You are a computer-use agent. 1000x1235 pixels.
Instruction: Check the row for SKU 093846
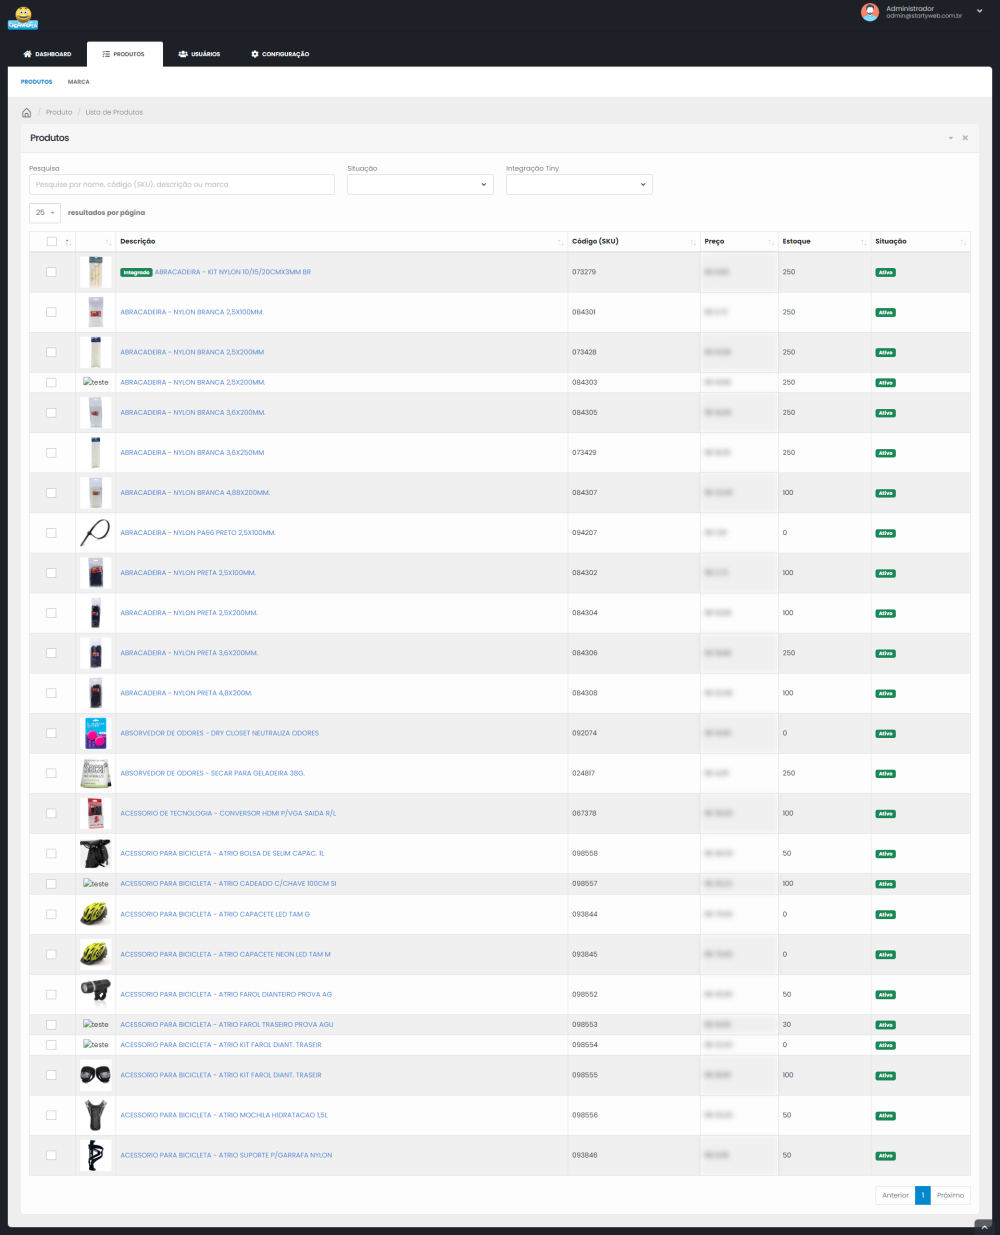[52, 1155]
